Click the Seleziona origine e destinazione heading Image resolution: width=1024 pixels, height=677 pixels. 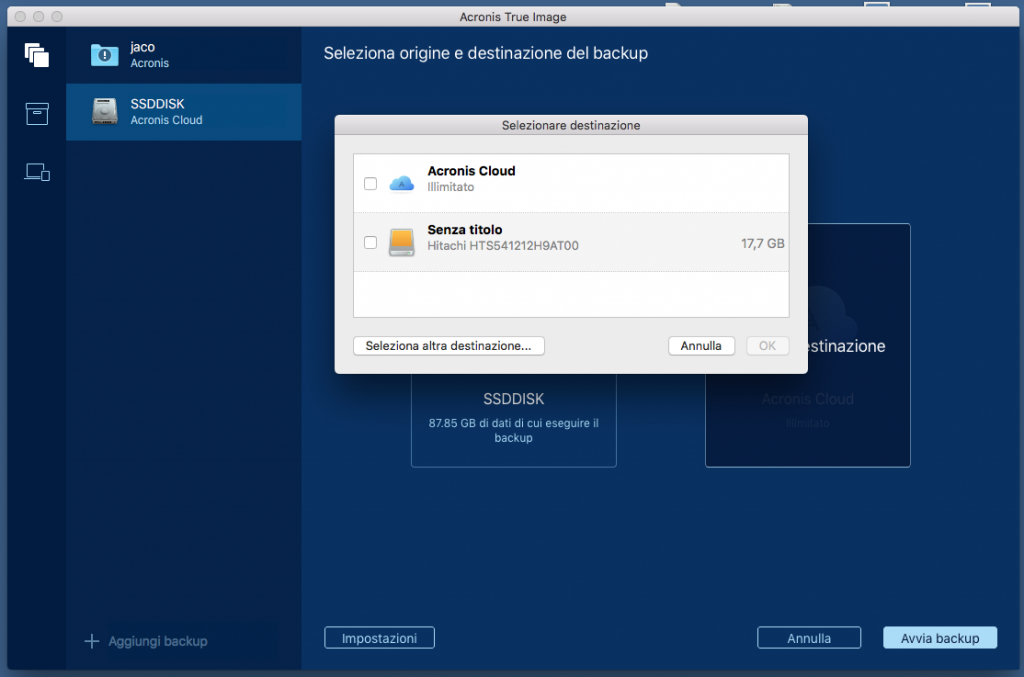[x=486, y=53]
